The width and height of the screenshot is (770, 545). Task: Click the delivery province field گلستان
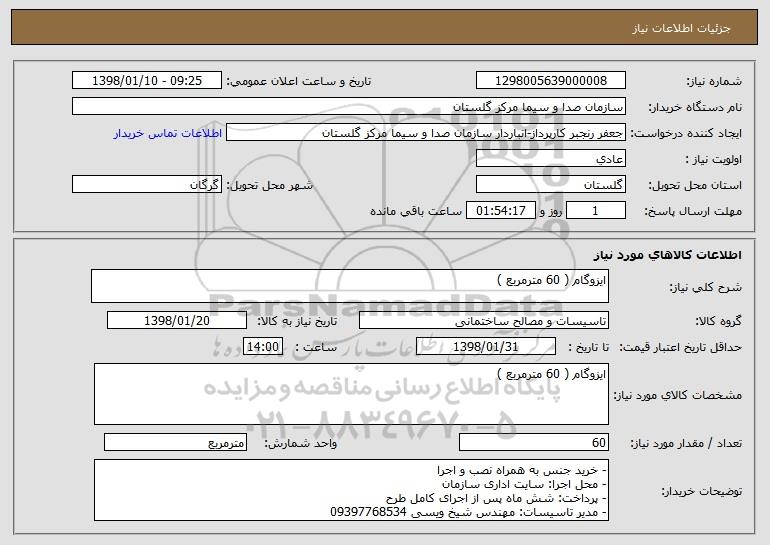tap(550, 185)
